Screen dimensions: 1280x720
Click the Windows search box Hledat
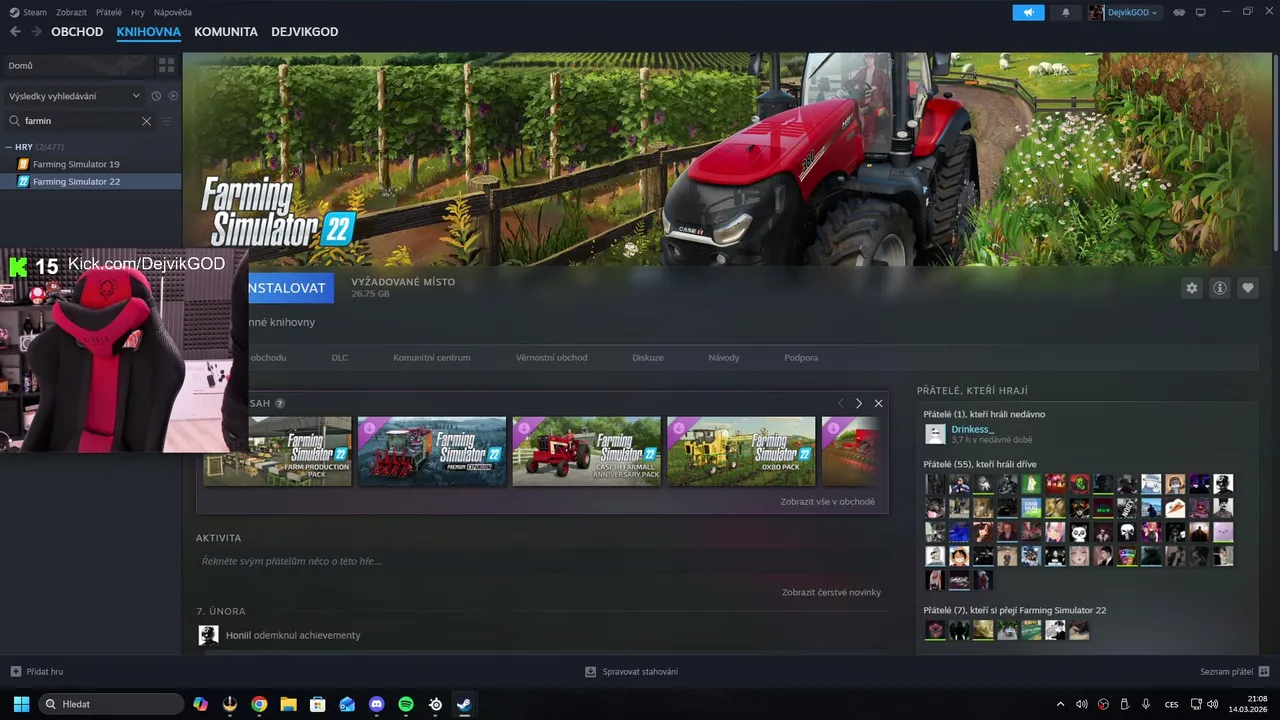111,704
